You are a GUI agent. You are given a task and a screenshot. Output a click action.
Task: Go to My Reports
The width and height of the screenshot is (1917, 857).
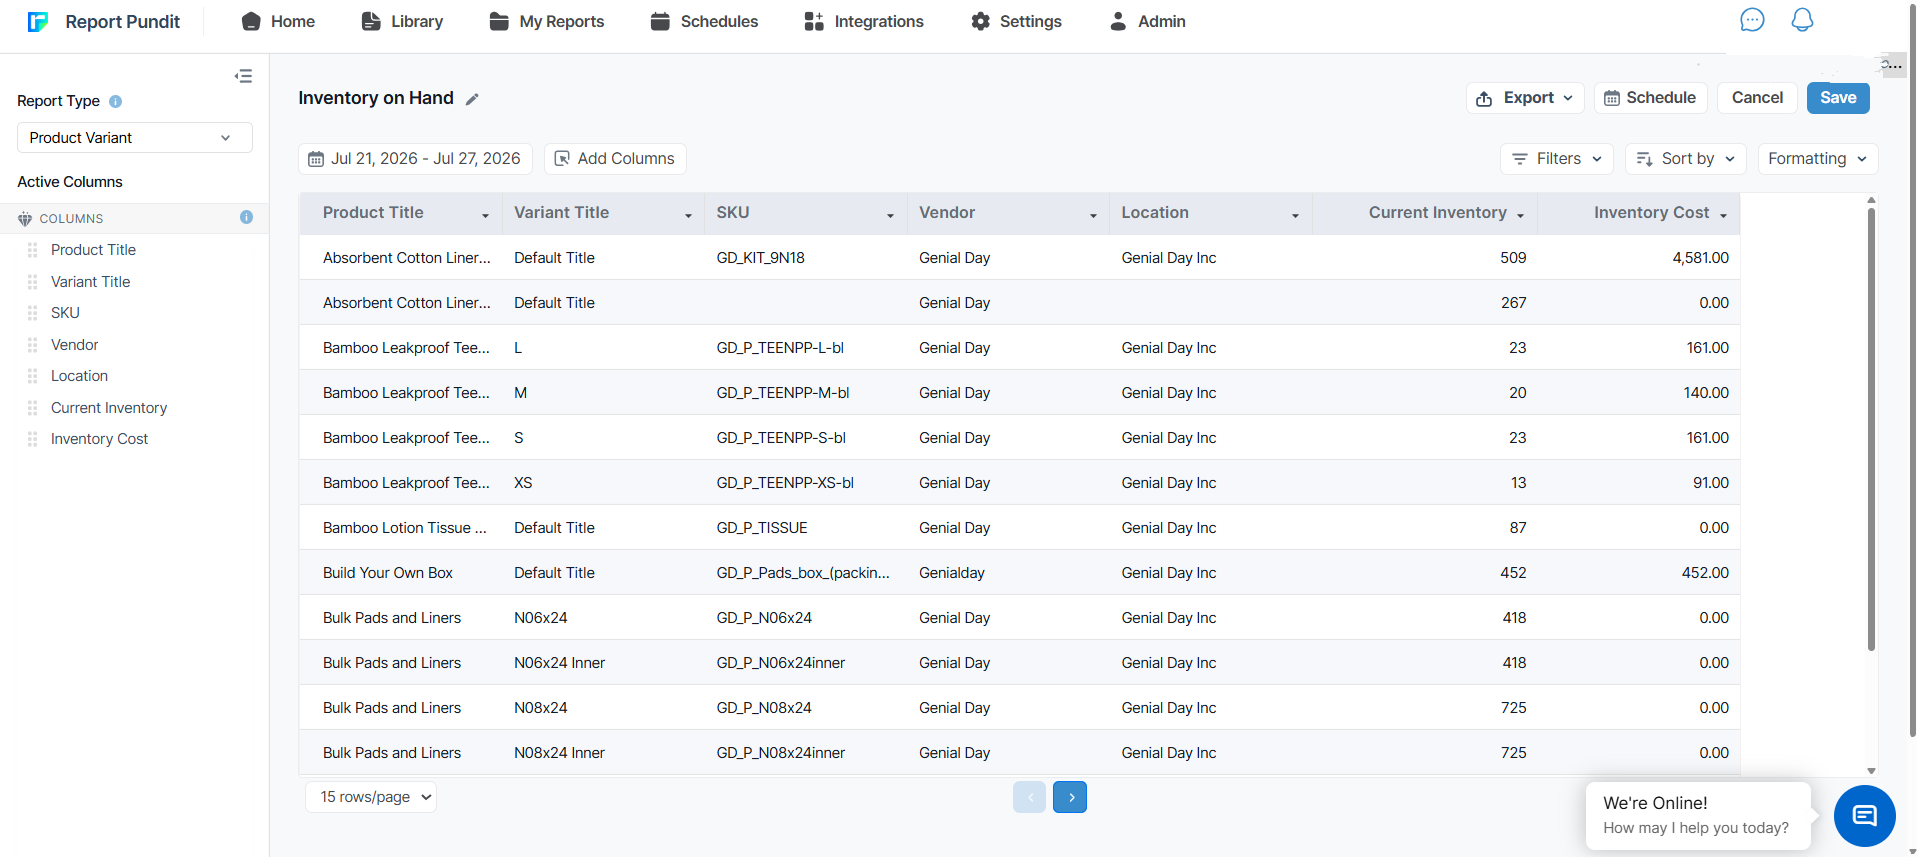(546, 21)
